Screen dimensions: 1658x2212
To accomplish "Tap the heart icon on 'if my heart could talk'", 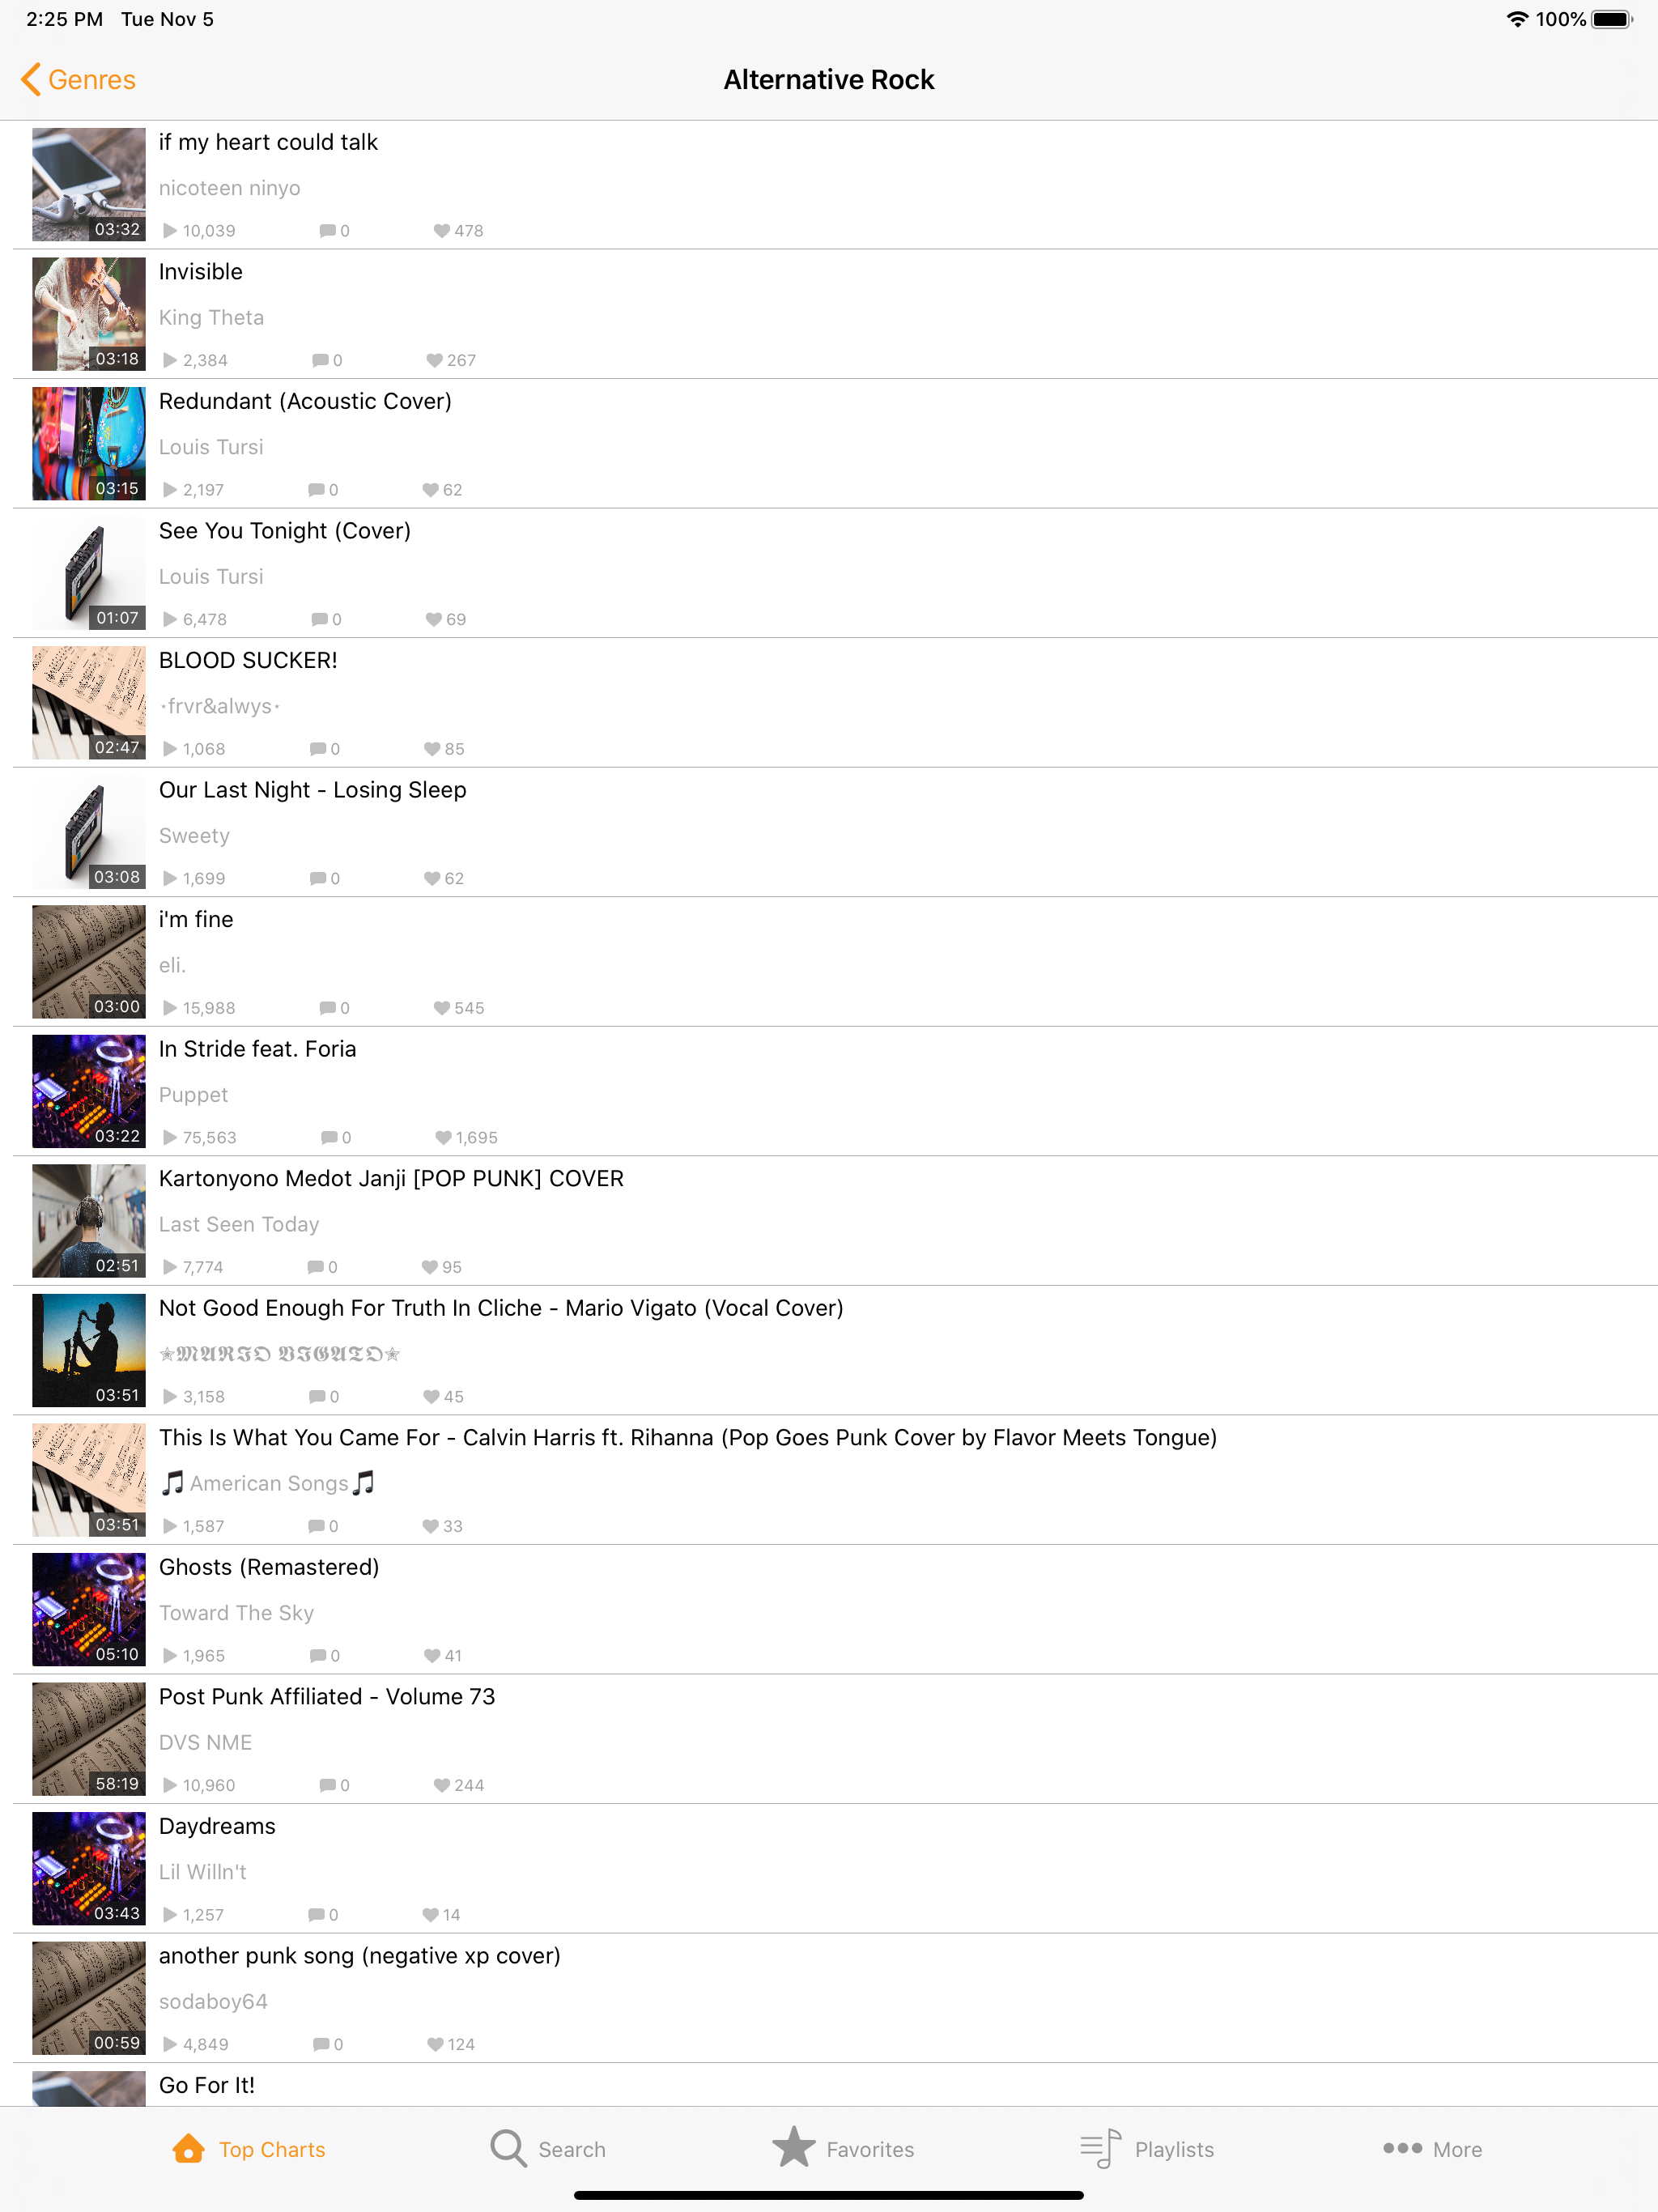I will point(441,231).
